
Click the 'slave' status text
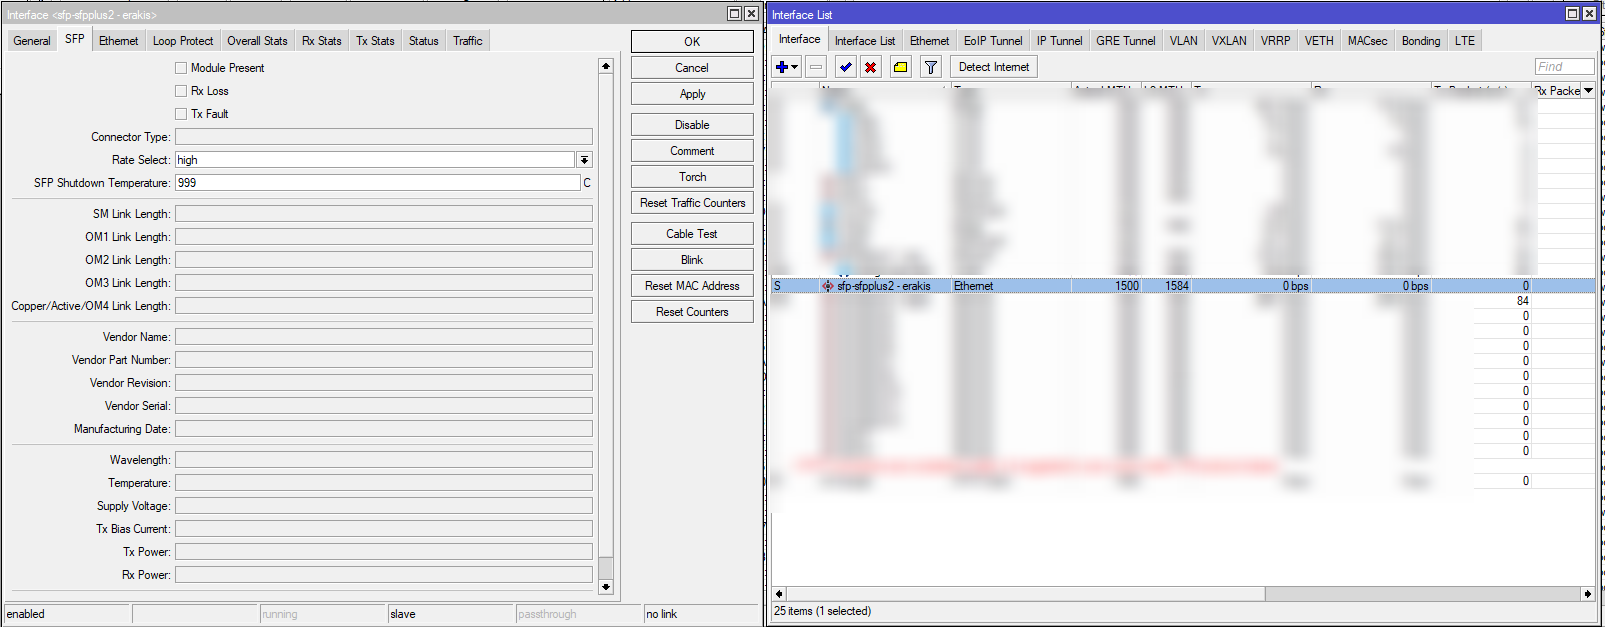[403, 614]
